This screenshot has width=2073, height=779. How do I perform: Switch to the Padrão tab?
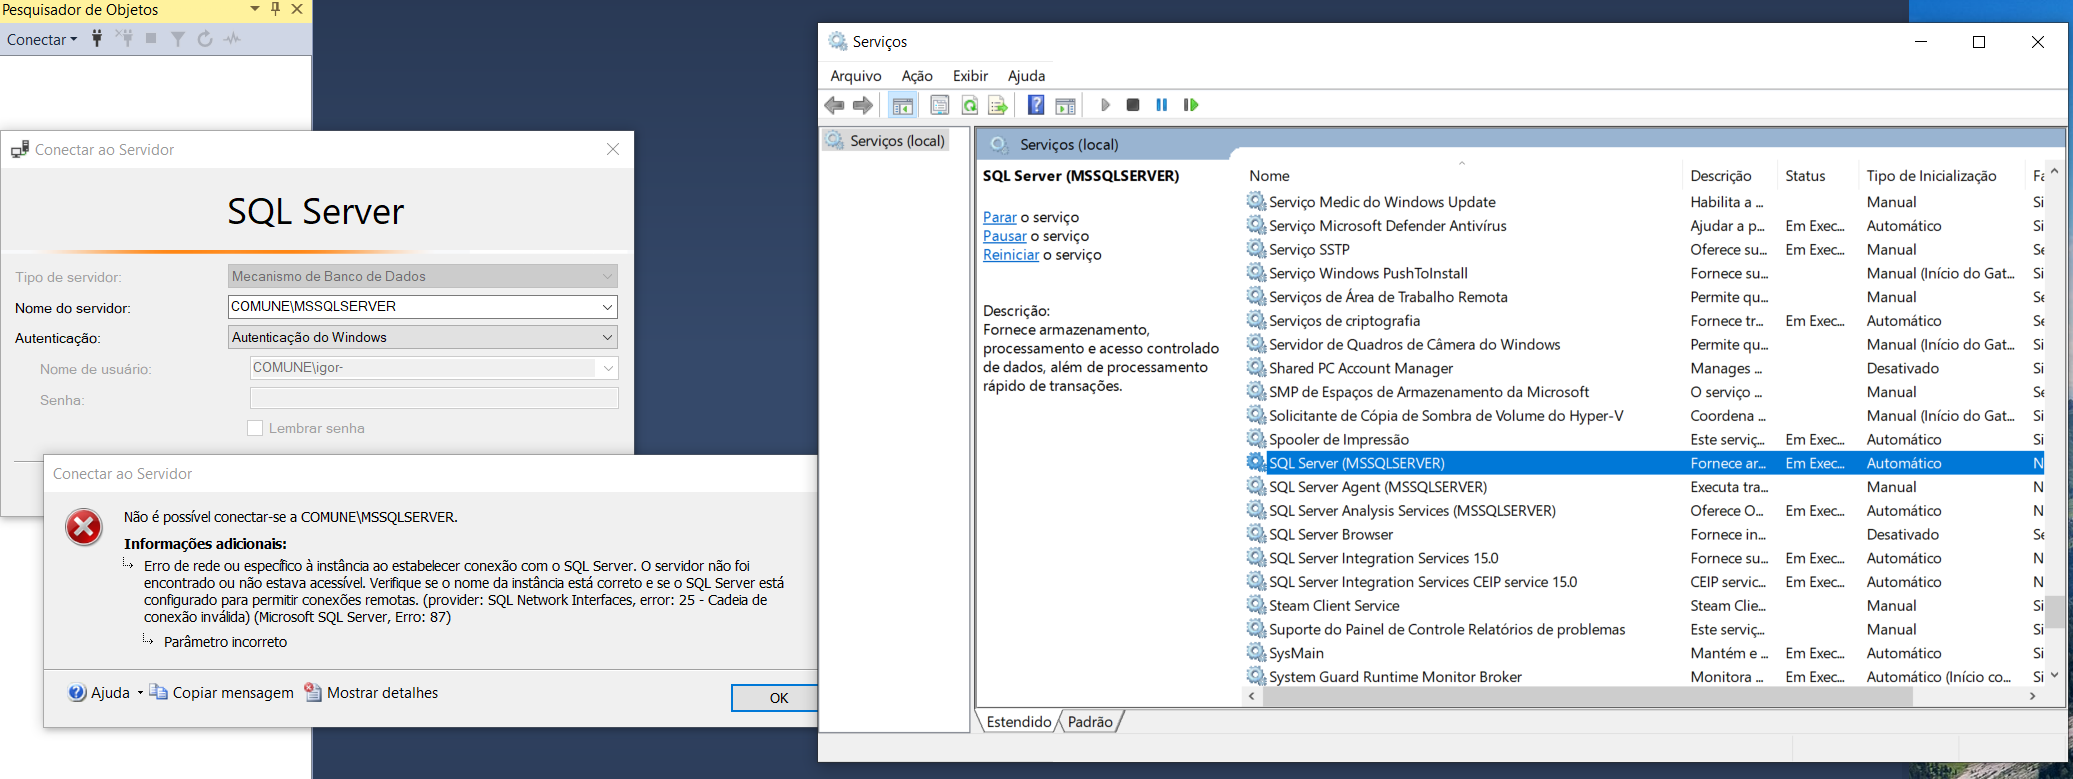(x=1090, y=722)
